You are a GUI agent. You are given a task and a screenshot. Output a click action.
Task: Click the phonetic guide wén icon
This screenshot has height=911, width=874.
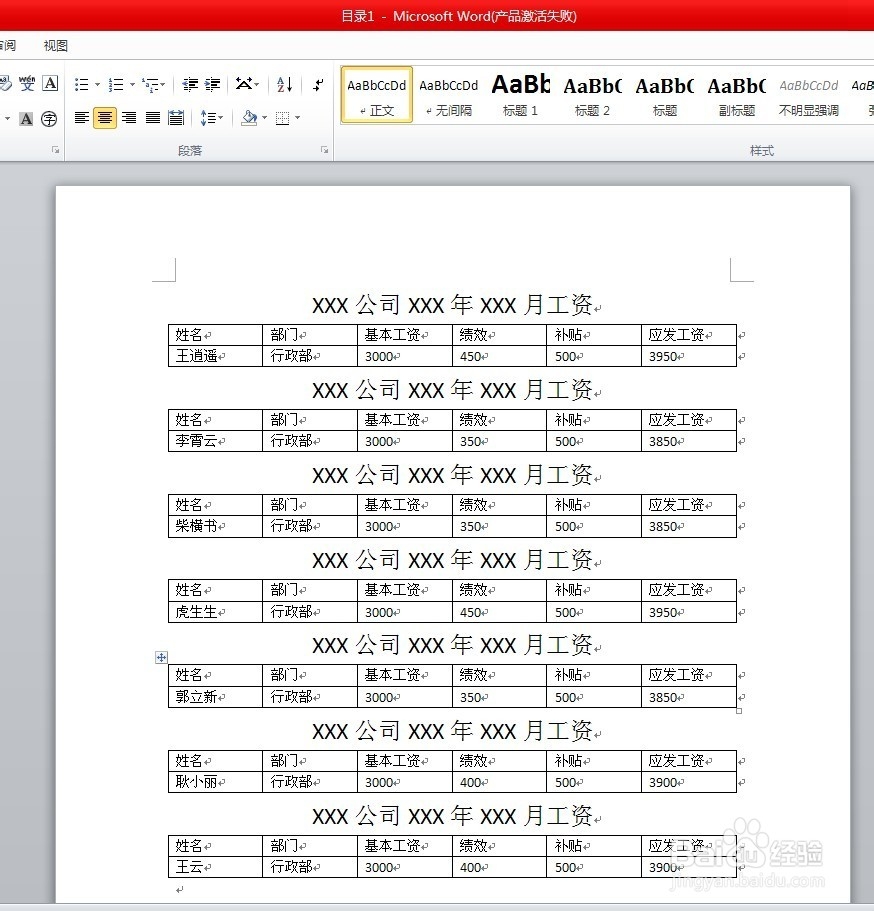click(x=27, y=84)
